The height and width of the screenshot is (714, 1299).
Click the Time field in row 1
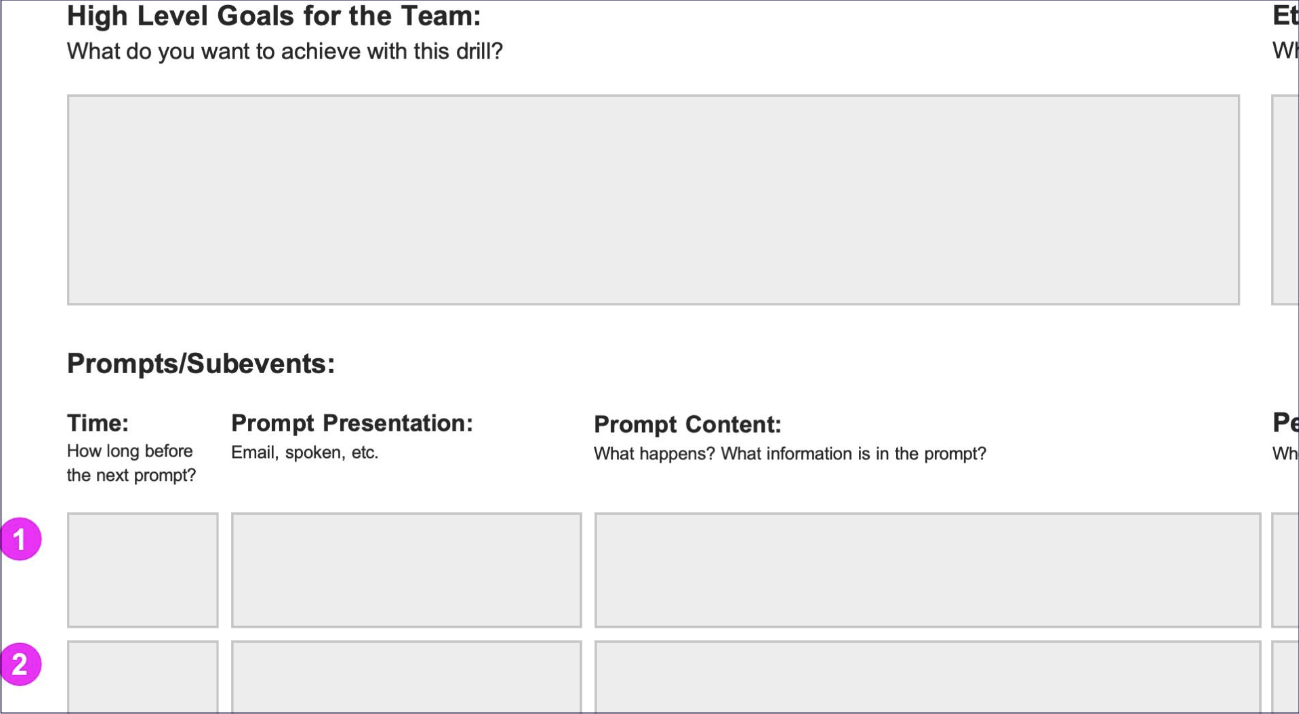point(142,570)
